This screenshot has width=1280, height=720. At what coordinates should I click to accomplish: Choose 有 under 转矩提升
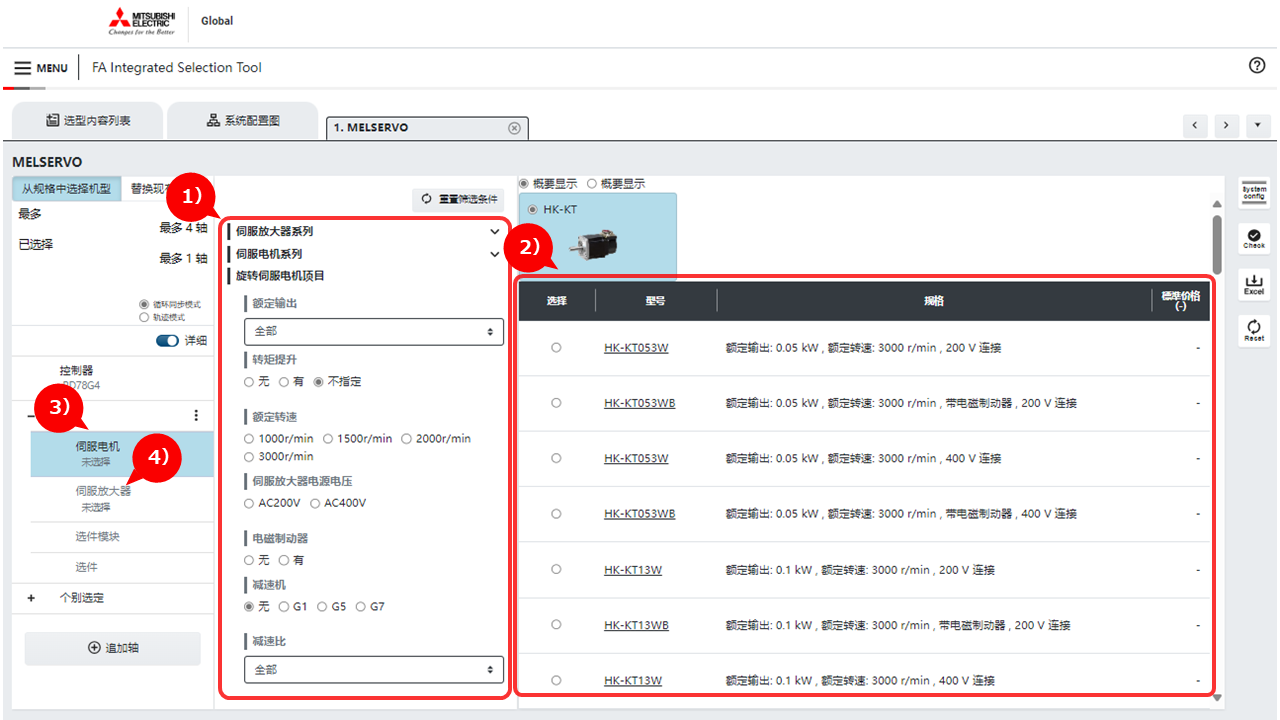coord(284,381)
